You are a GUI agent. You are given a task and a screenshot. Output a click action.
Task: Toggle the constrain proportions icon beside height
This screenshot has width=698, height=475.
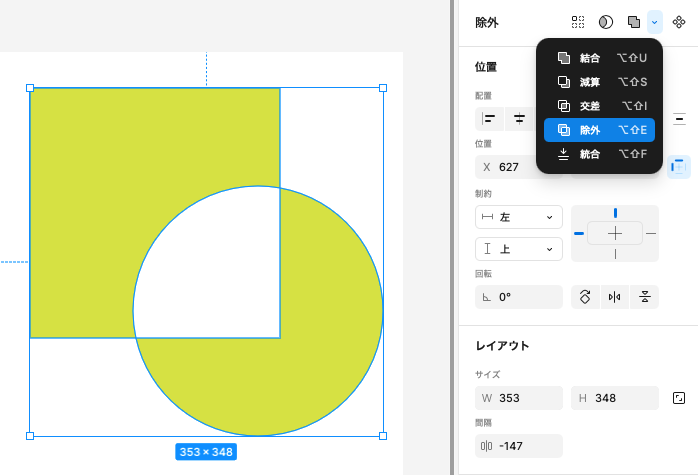[x=679, y=398]
